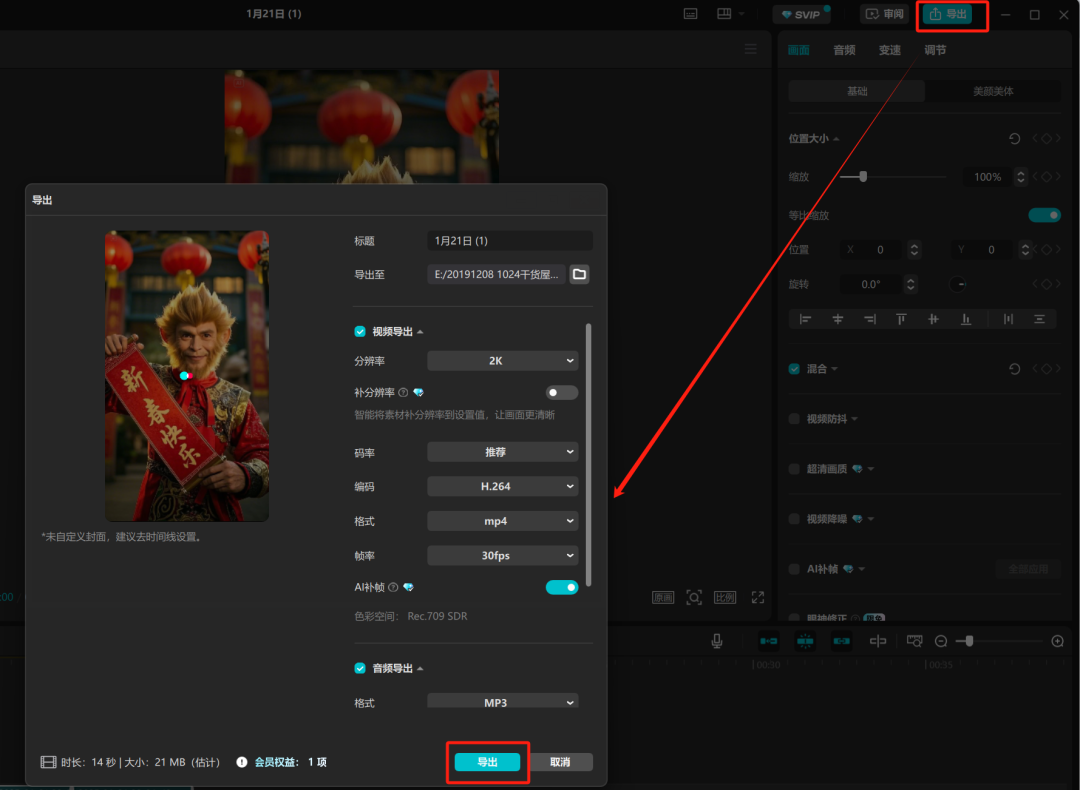Disable the AI补帧 toggle in export dialog
This screenshot has width=1080, height=790.
tap(562, 587)
